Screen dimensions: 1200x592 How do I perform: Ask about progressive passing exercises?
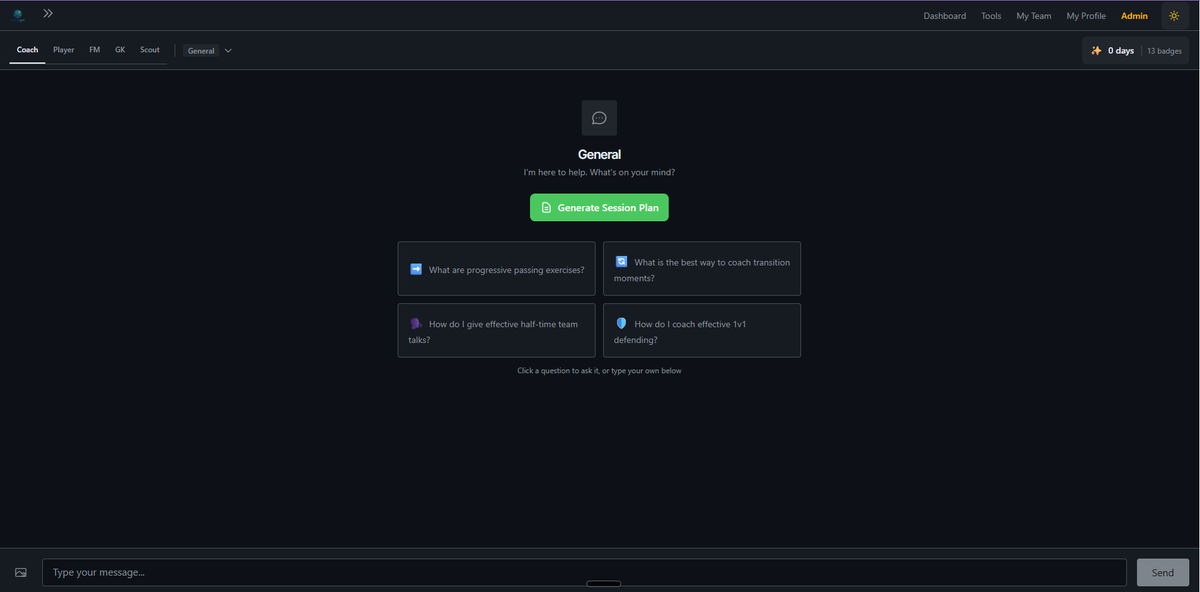[496, 269]
